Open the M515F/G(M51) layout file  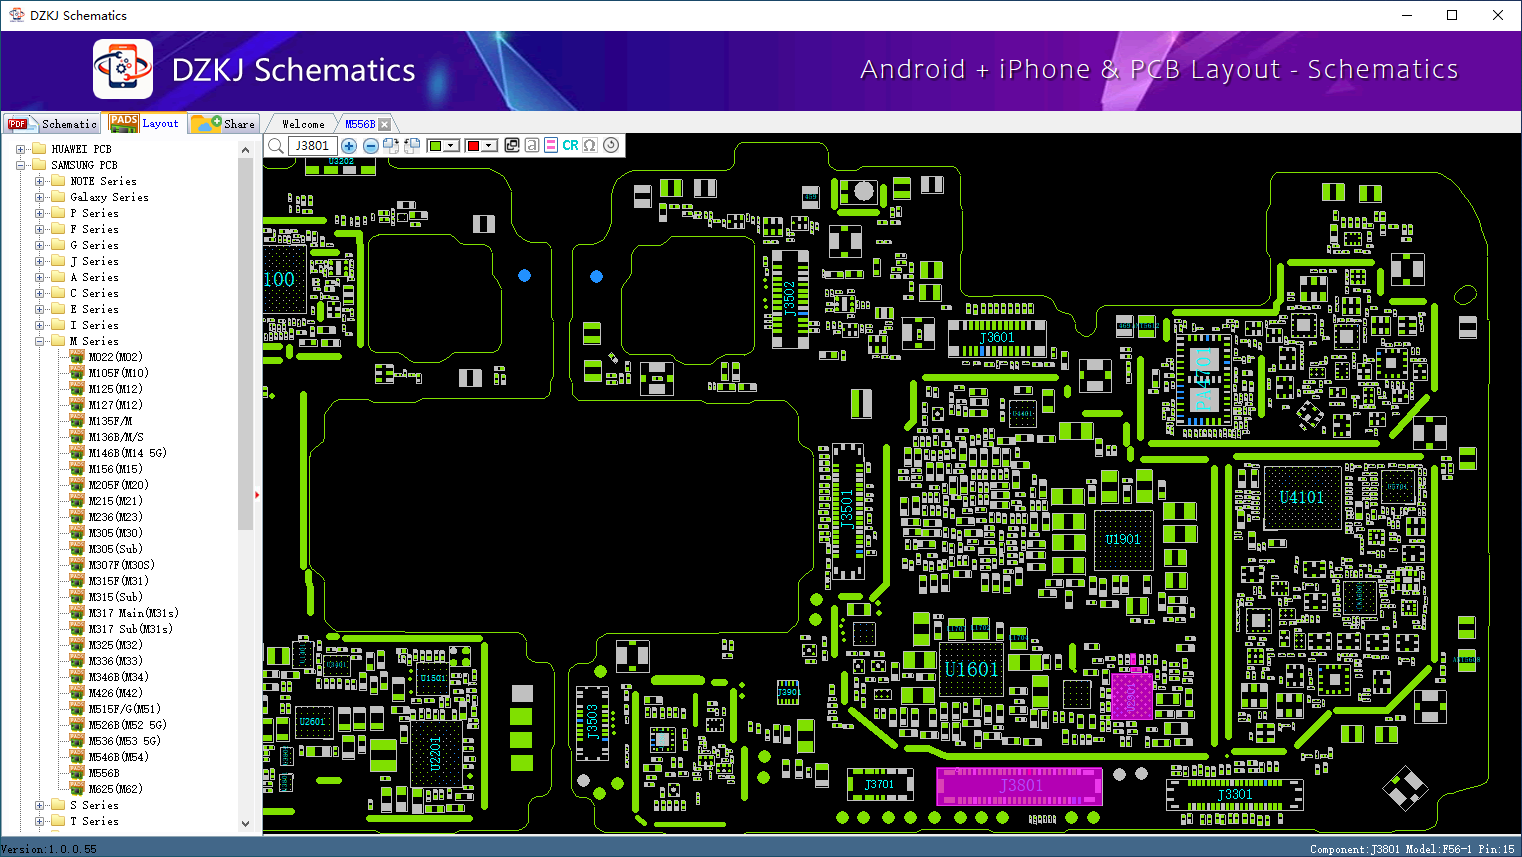click(x=124, y=709)
